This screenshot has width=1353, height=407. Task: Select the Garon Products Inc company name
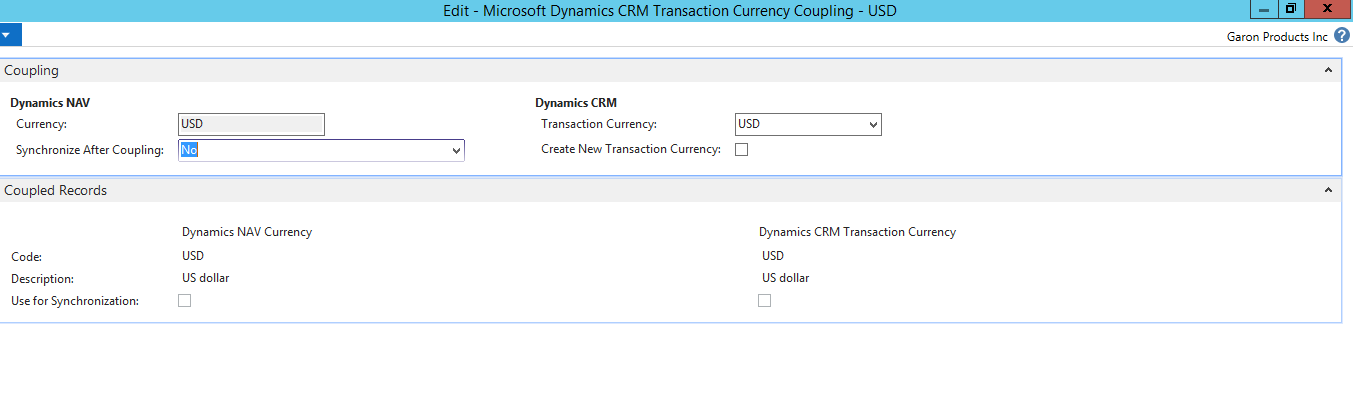pyautogui.click(x=1277, y=37)
